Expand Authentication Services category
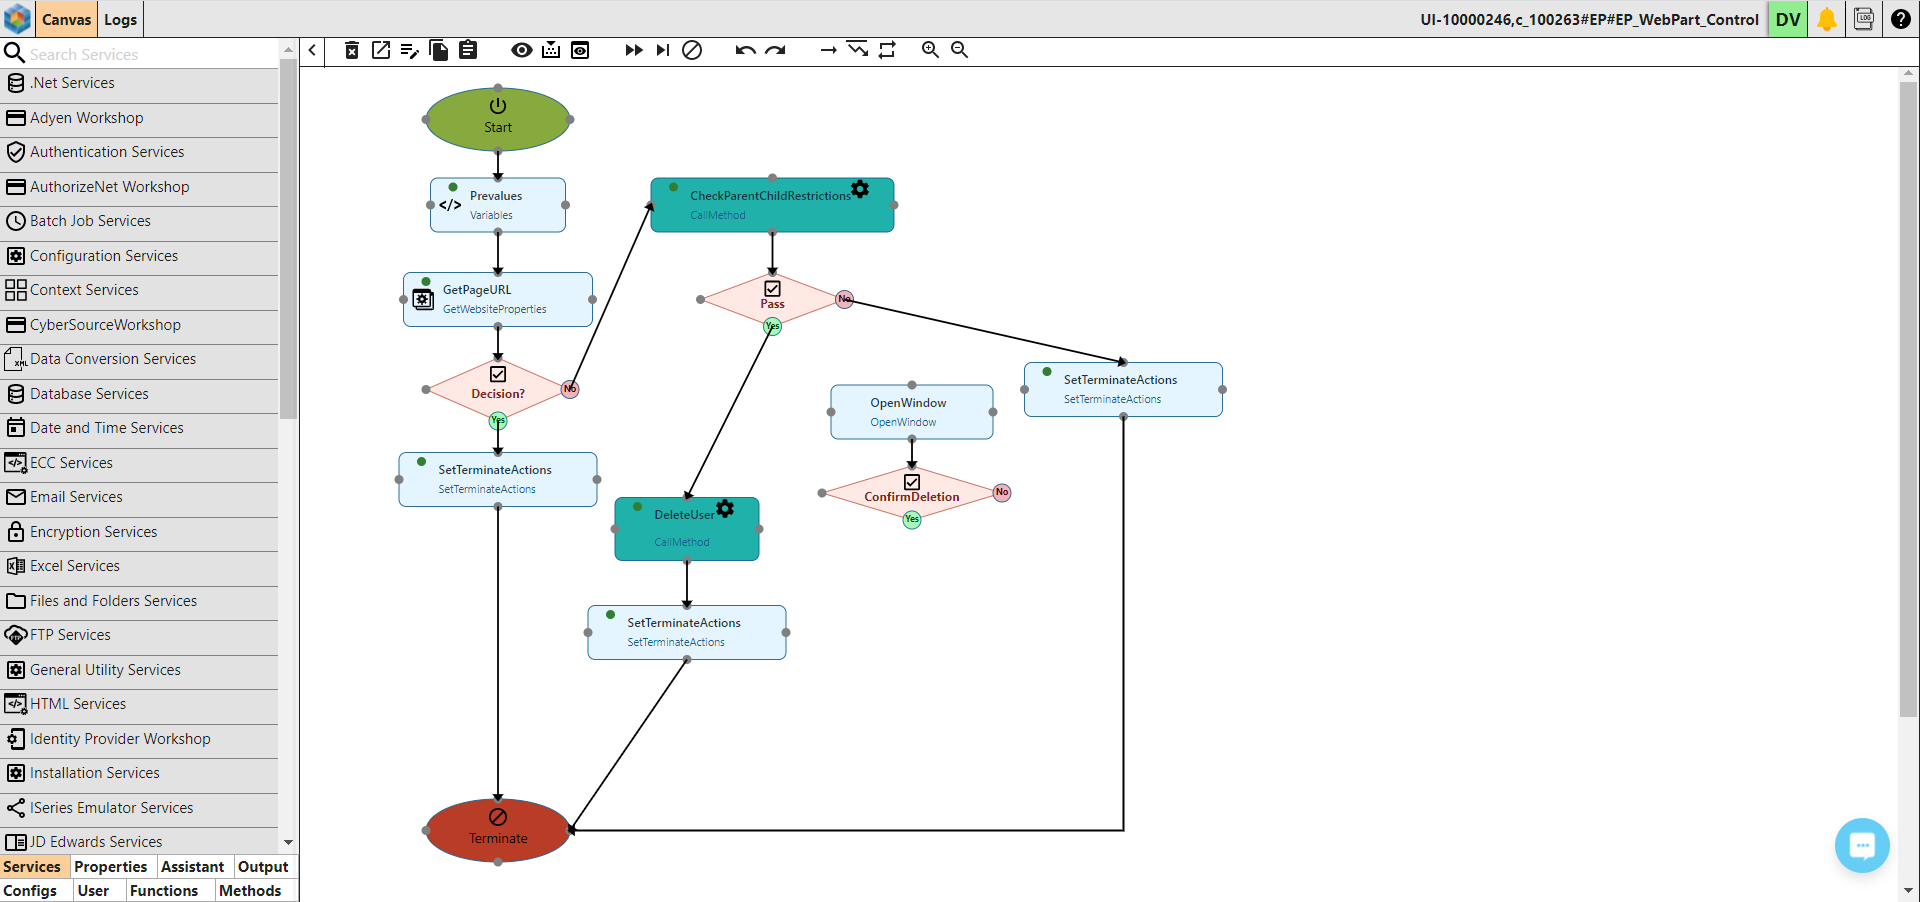The width and height of the screenshot is (1920, 902). click(139, 152)
